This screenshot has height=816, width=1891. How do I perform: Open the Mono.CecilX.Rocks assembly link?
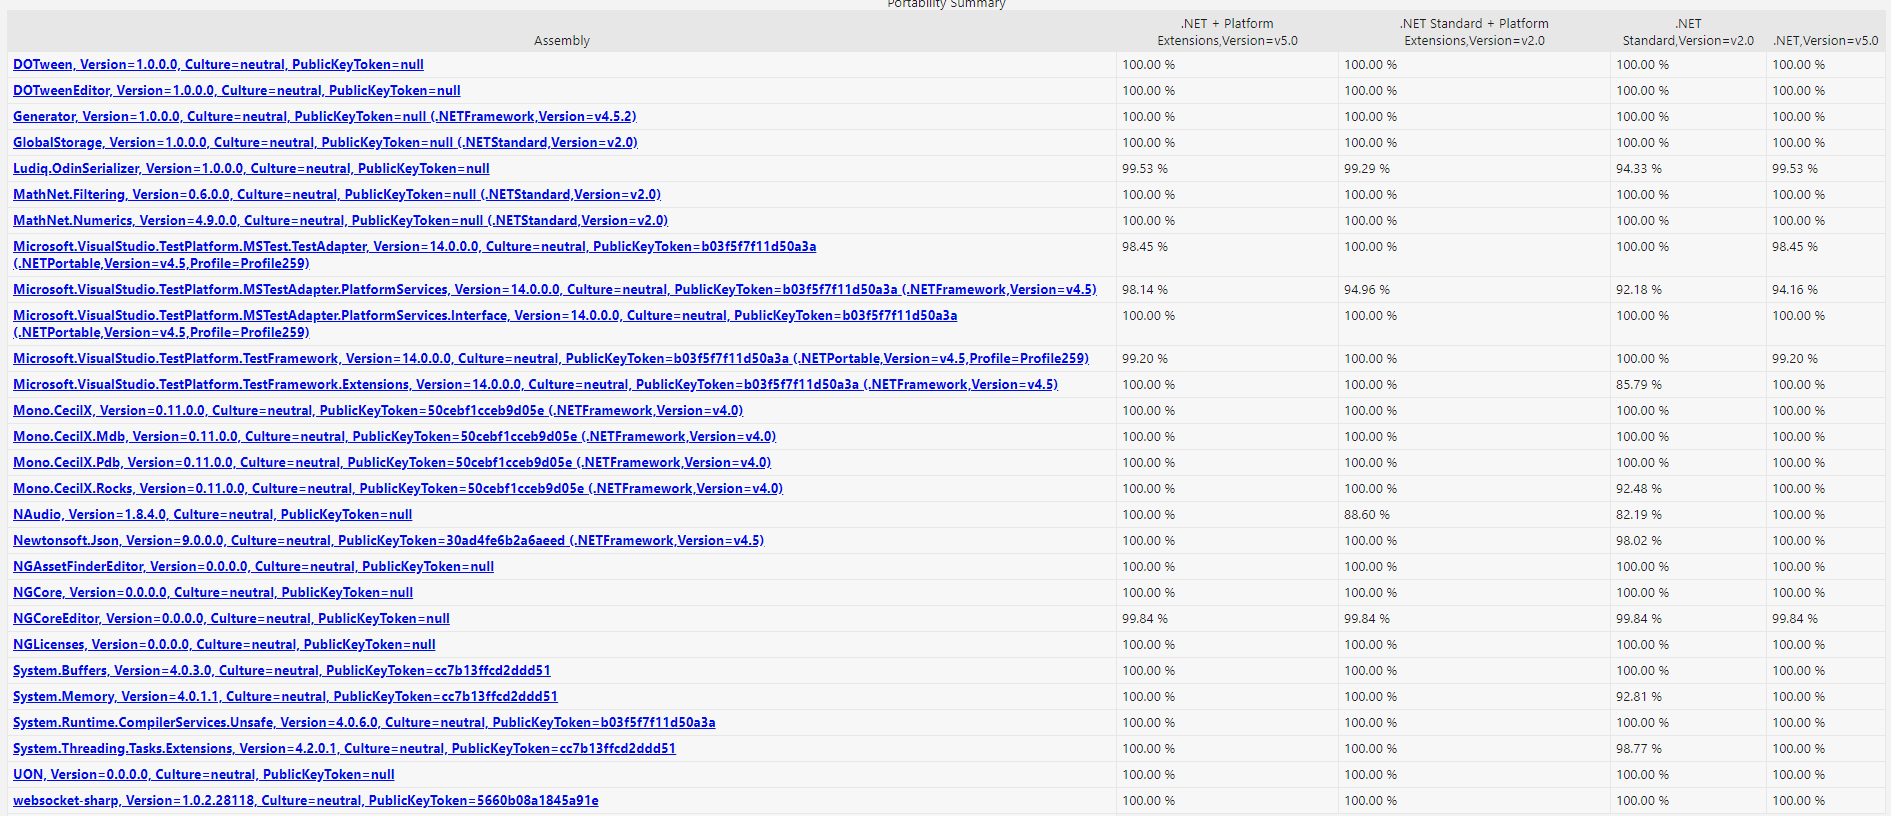(398, 489)
